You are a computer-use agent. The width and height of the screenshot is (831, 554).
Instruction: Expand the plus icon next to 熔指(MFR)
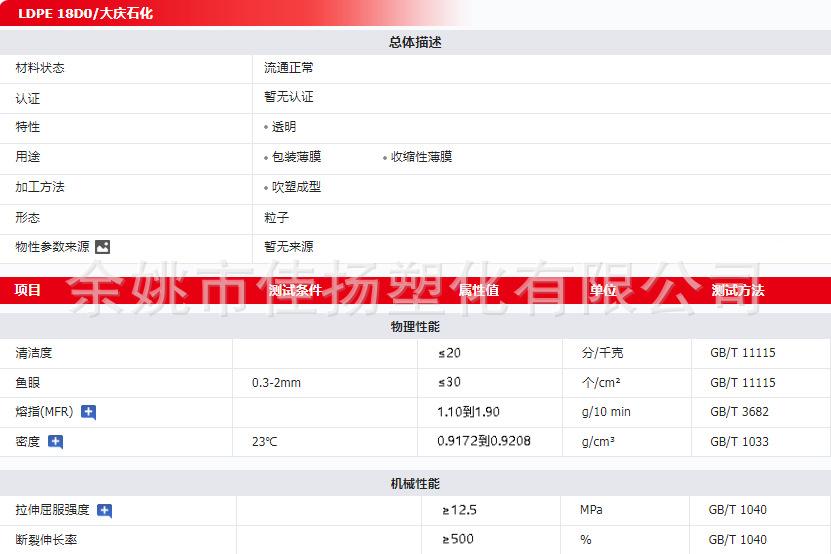tap(89, 412)
